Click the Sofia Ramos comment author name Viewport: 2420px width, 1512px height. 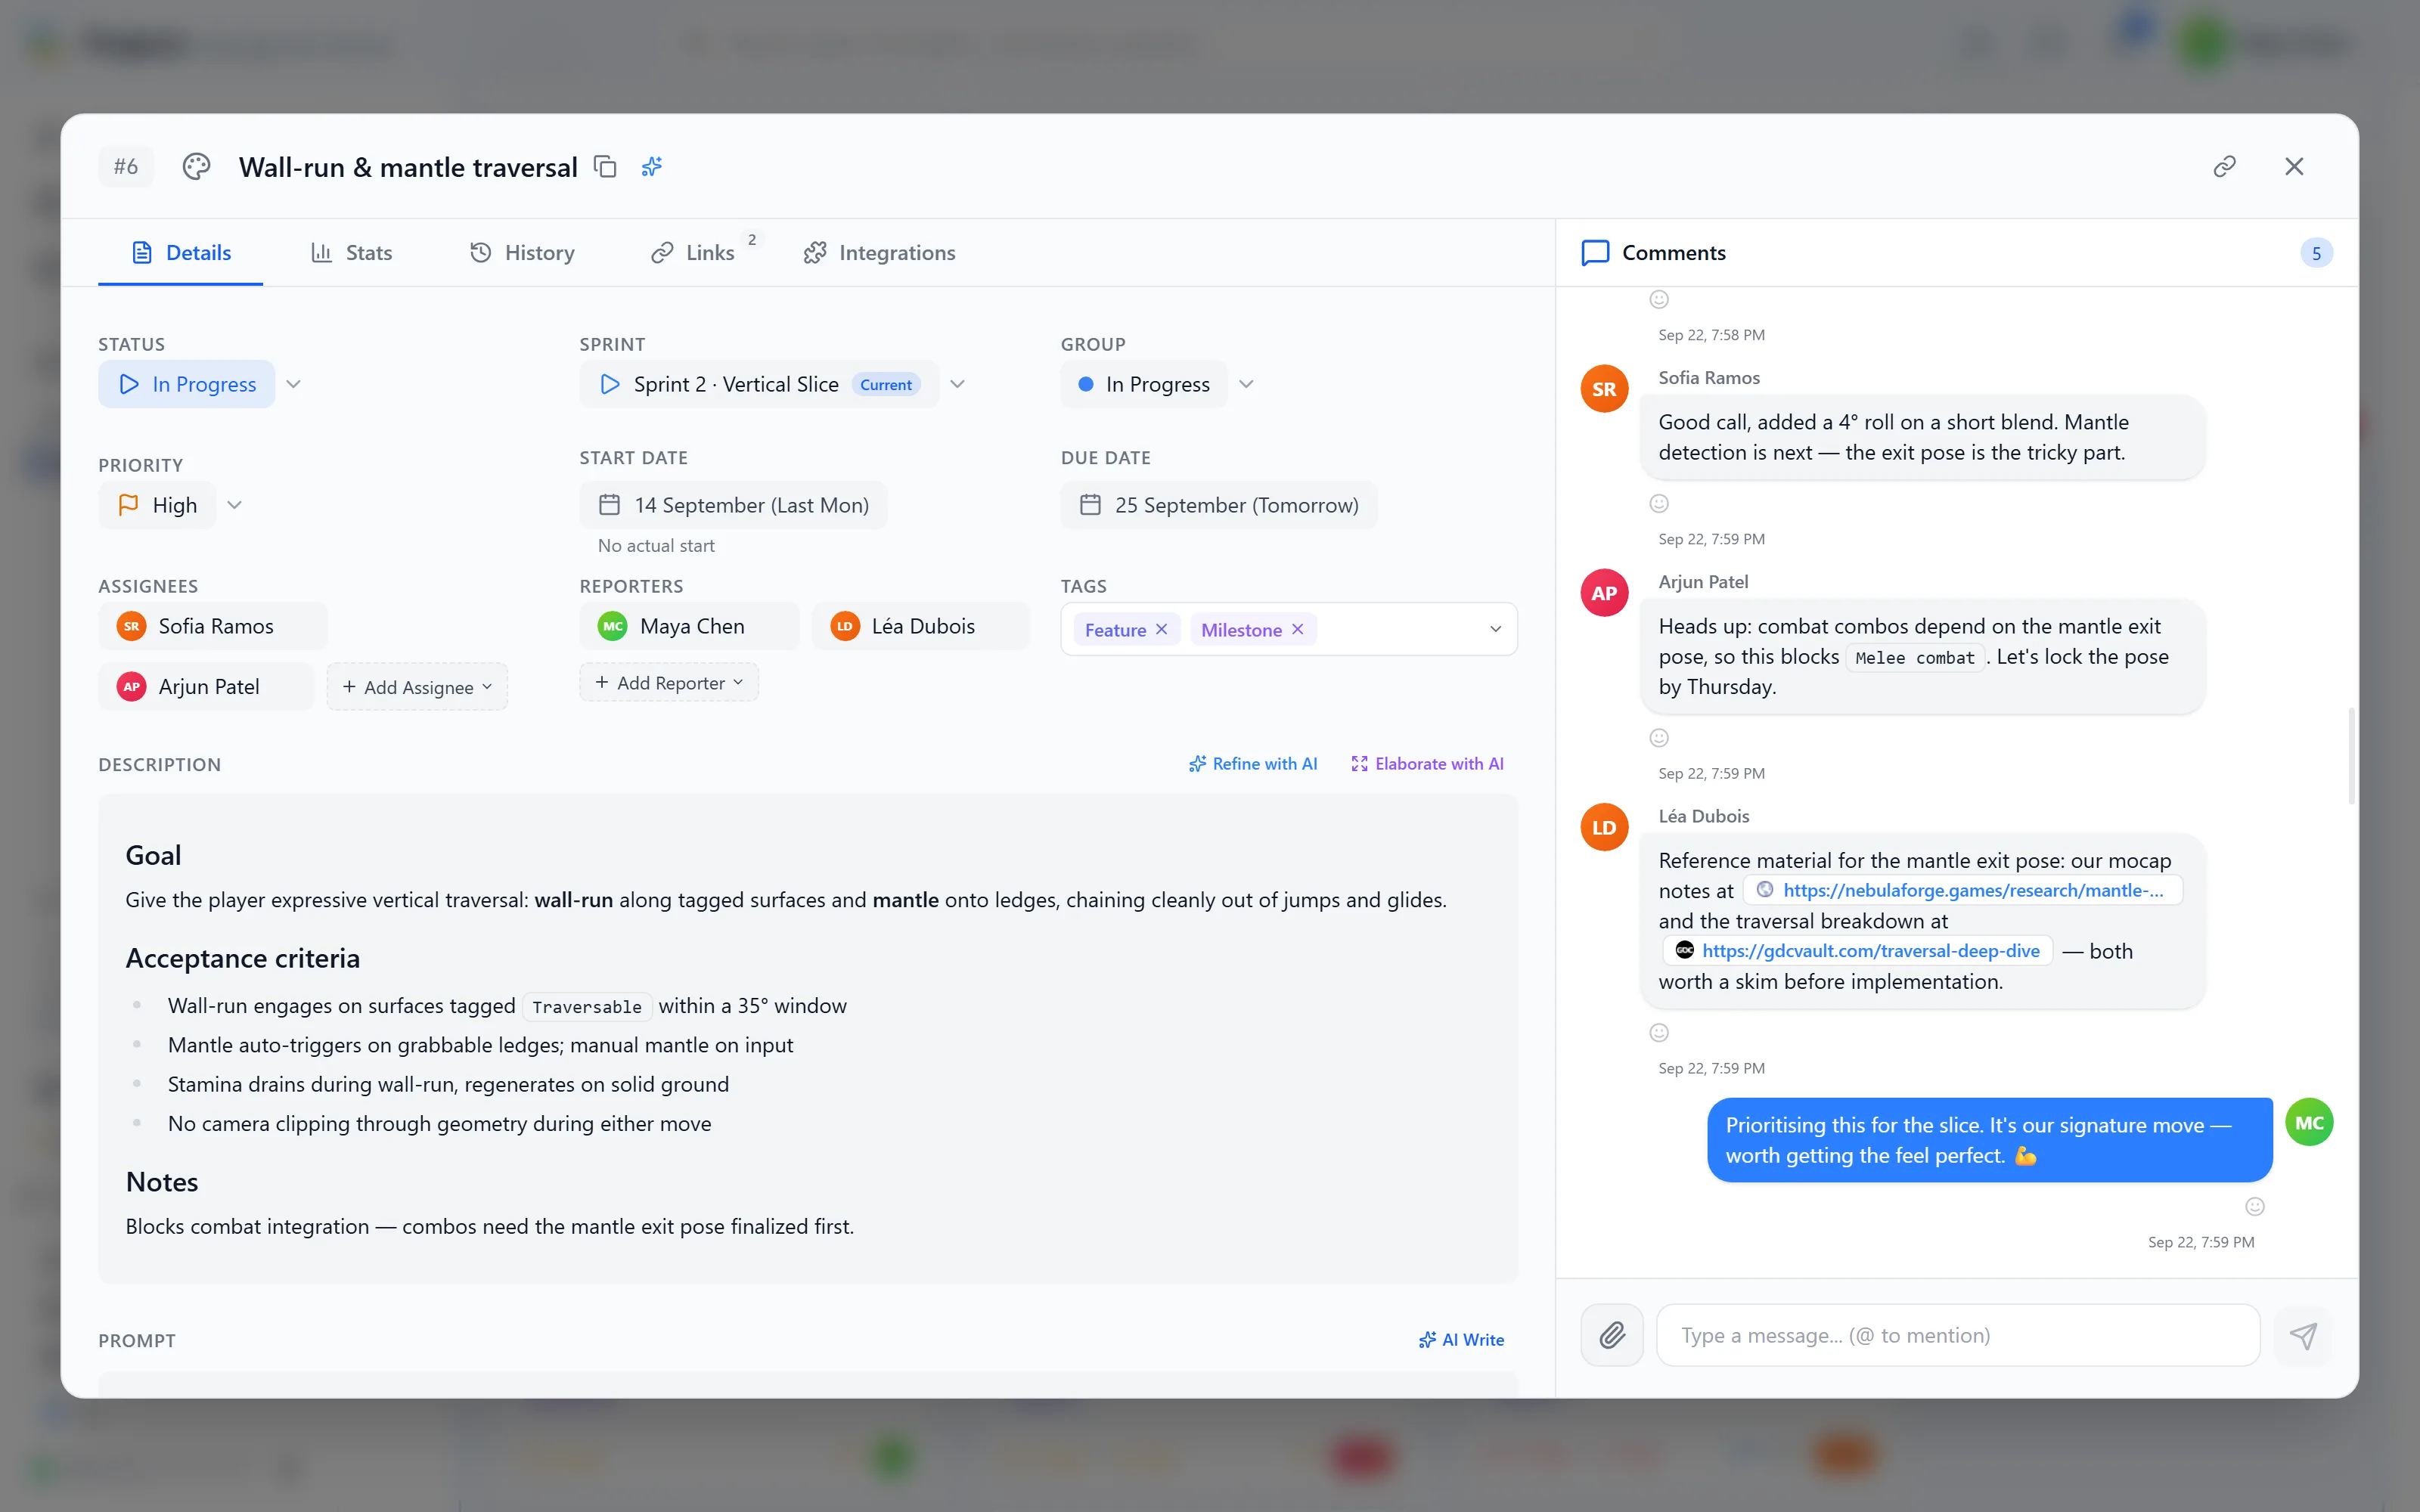click(1708, 377)
